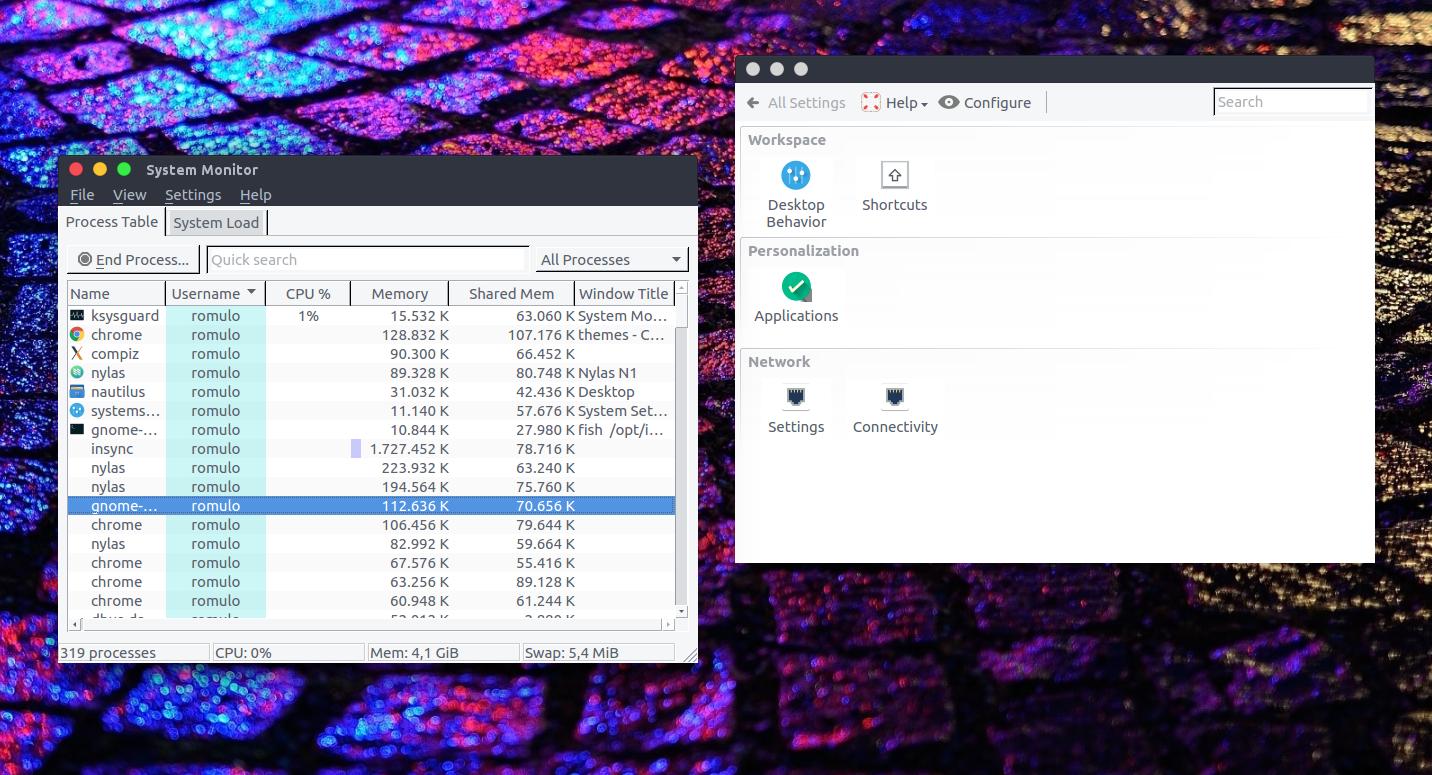Go back to All Settings

click(796, 103)
